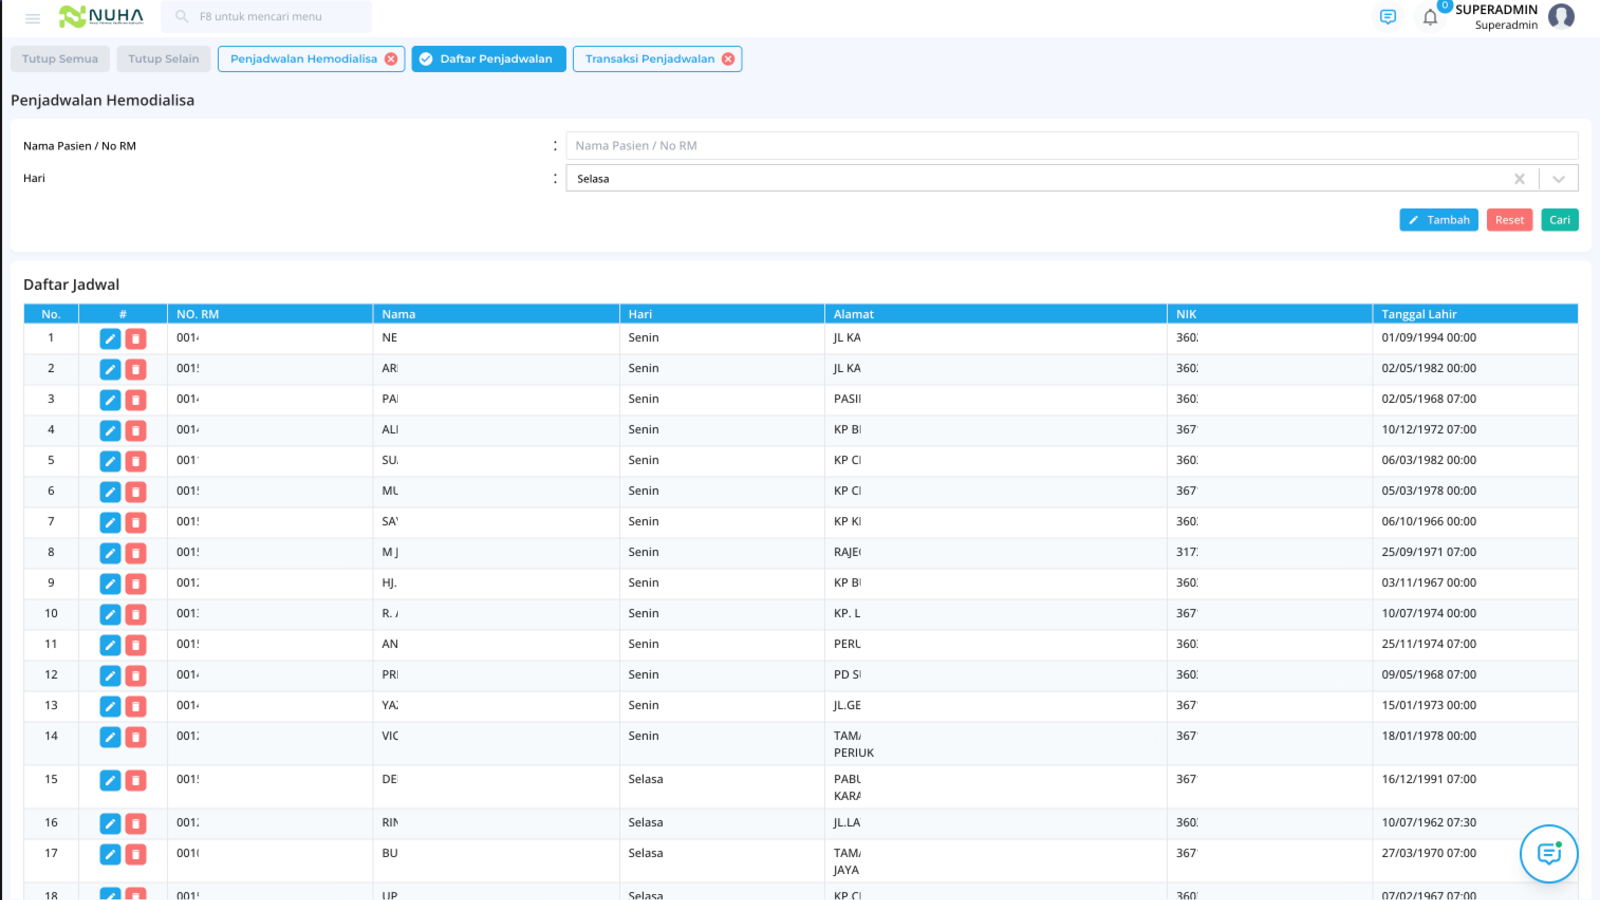Image resolution: width=1600 pixels, height=900 pixels.
Task: Edit schedule row number 1
Action: coord(110,339)
